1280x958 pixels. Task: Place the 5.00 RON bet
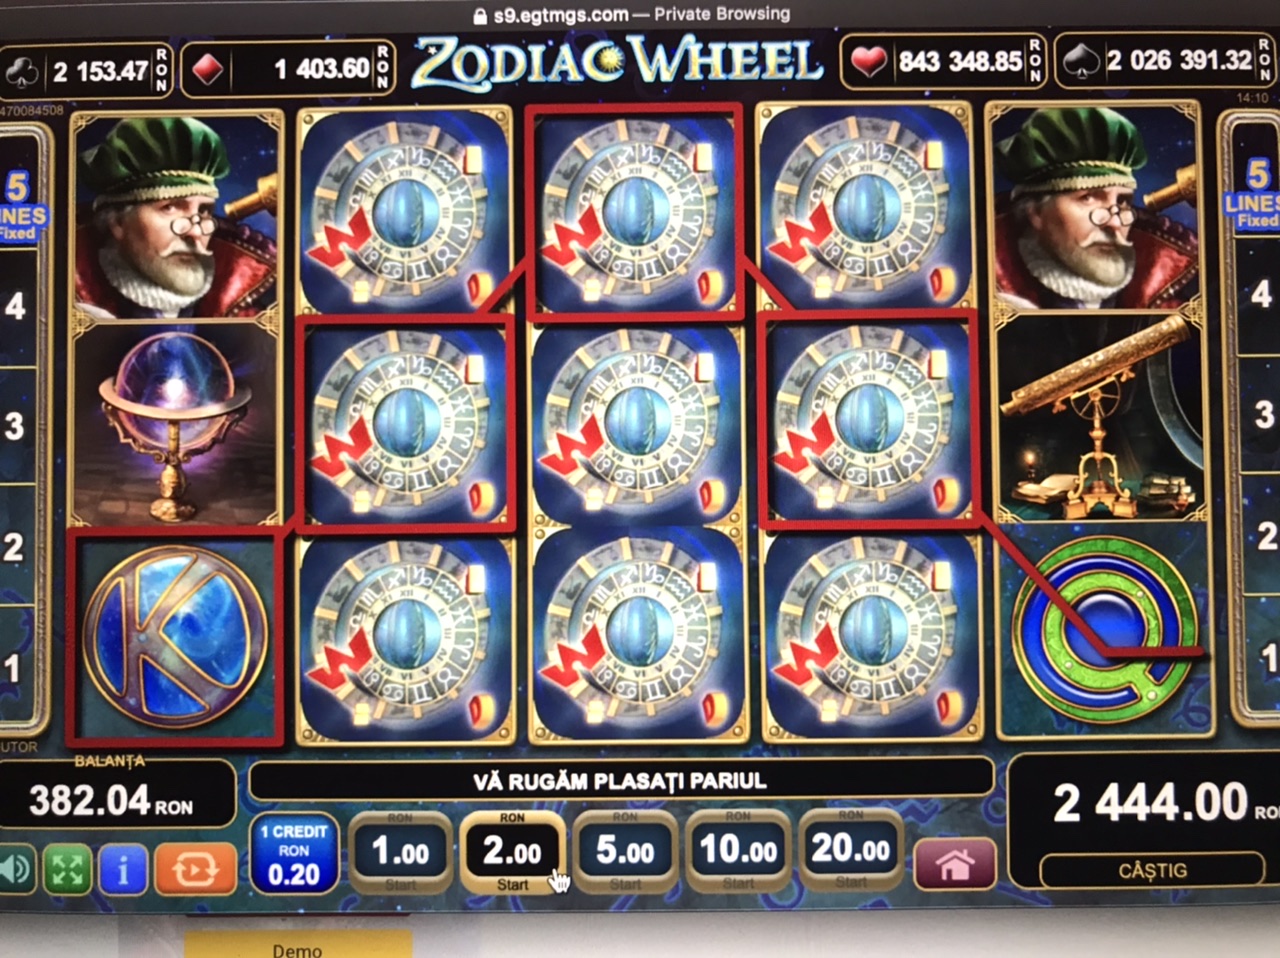click(625, 853)
